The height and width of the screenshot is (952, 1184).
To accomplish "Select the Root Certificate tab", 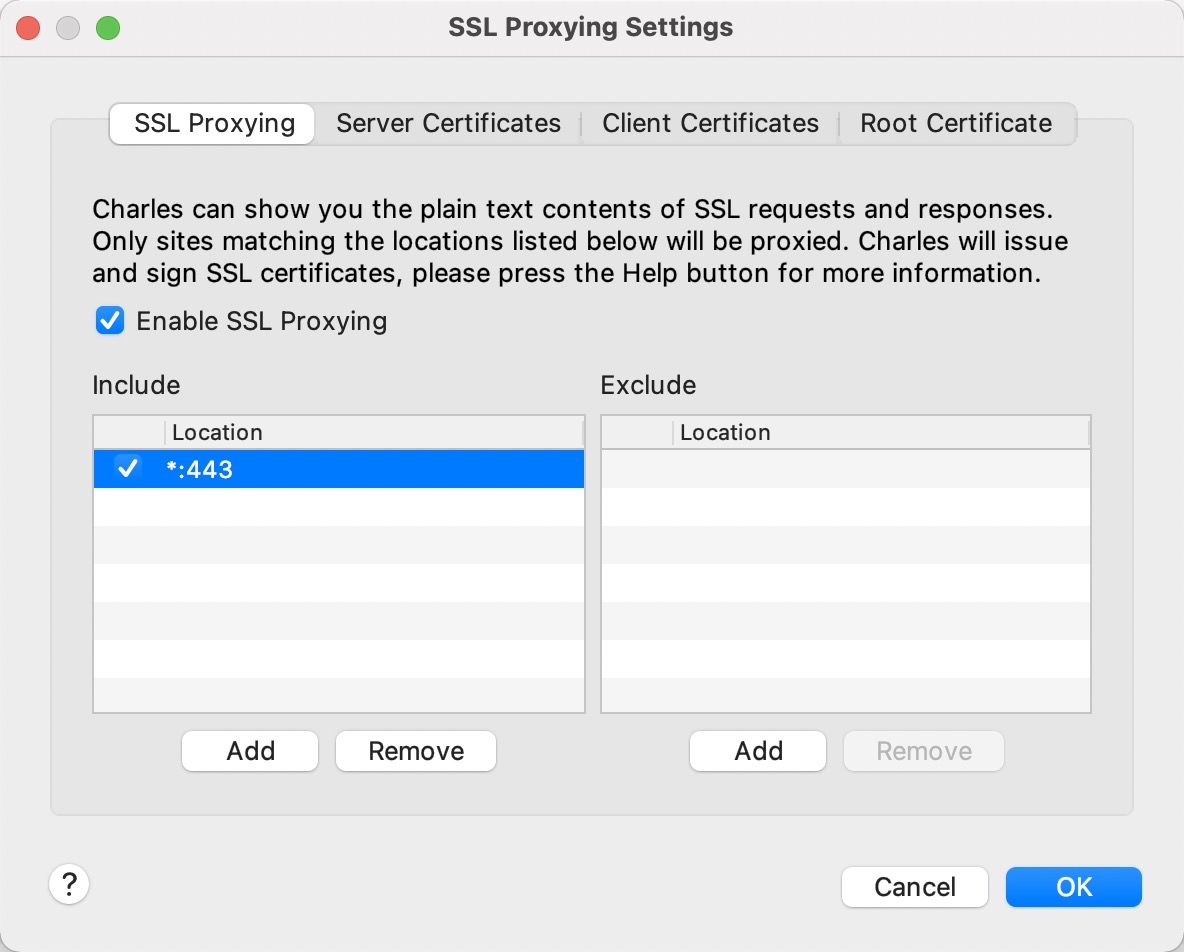I will click(956, 123).
